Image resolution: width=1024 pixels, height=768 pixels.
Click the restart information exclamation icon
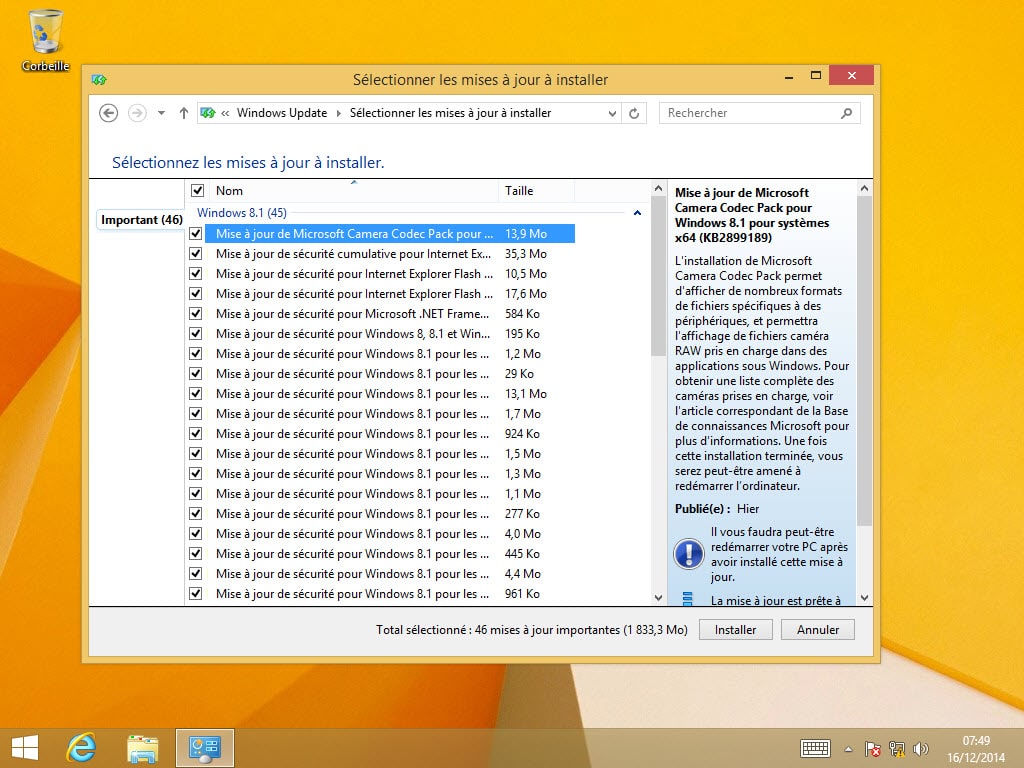pos(688,554)
